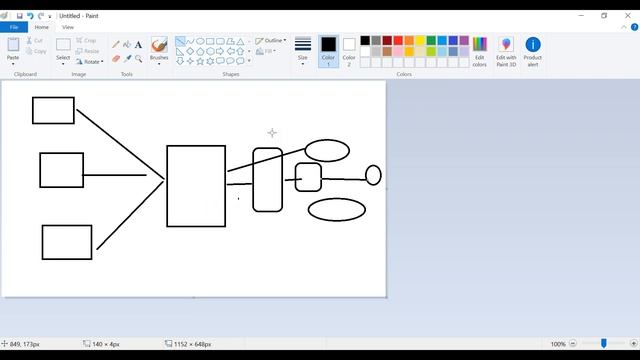Click Edit with Paint 3D
This screenshot has width=640, height=360.
pos(506,51)
